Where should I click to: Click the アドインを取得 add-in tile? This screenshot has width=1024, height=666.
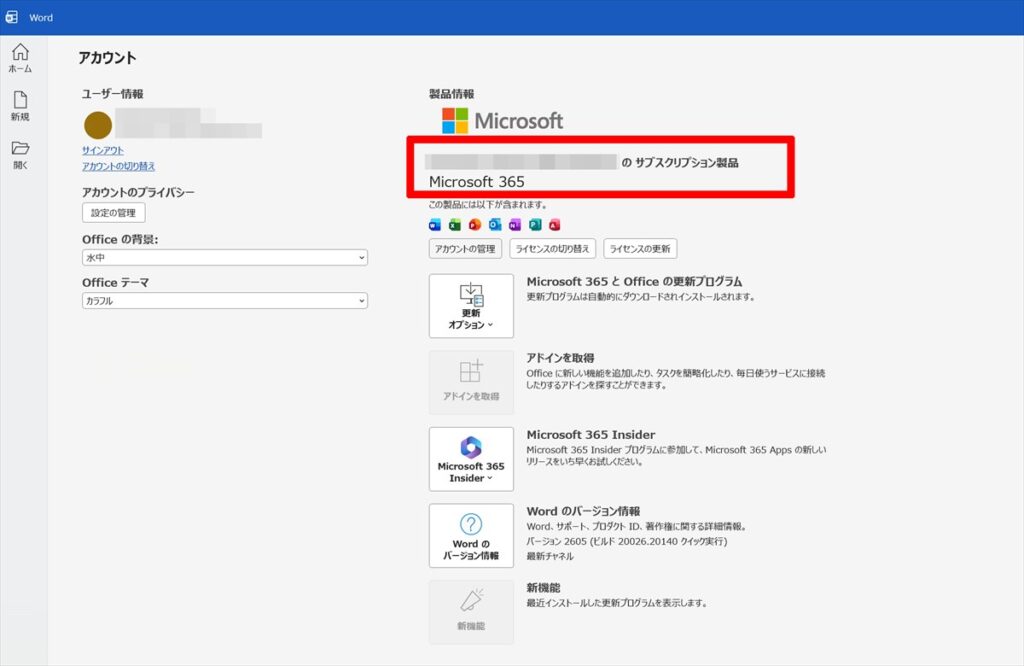click(x=471, y=382)
